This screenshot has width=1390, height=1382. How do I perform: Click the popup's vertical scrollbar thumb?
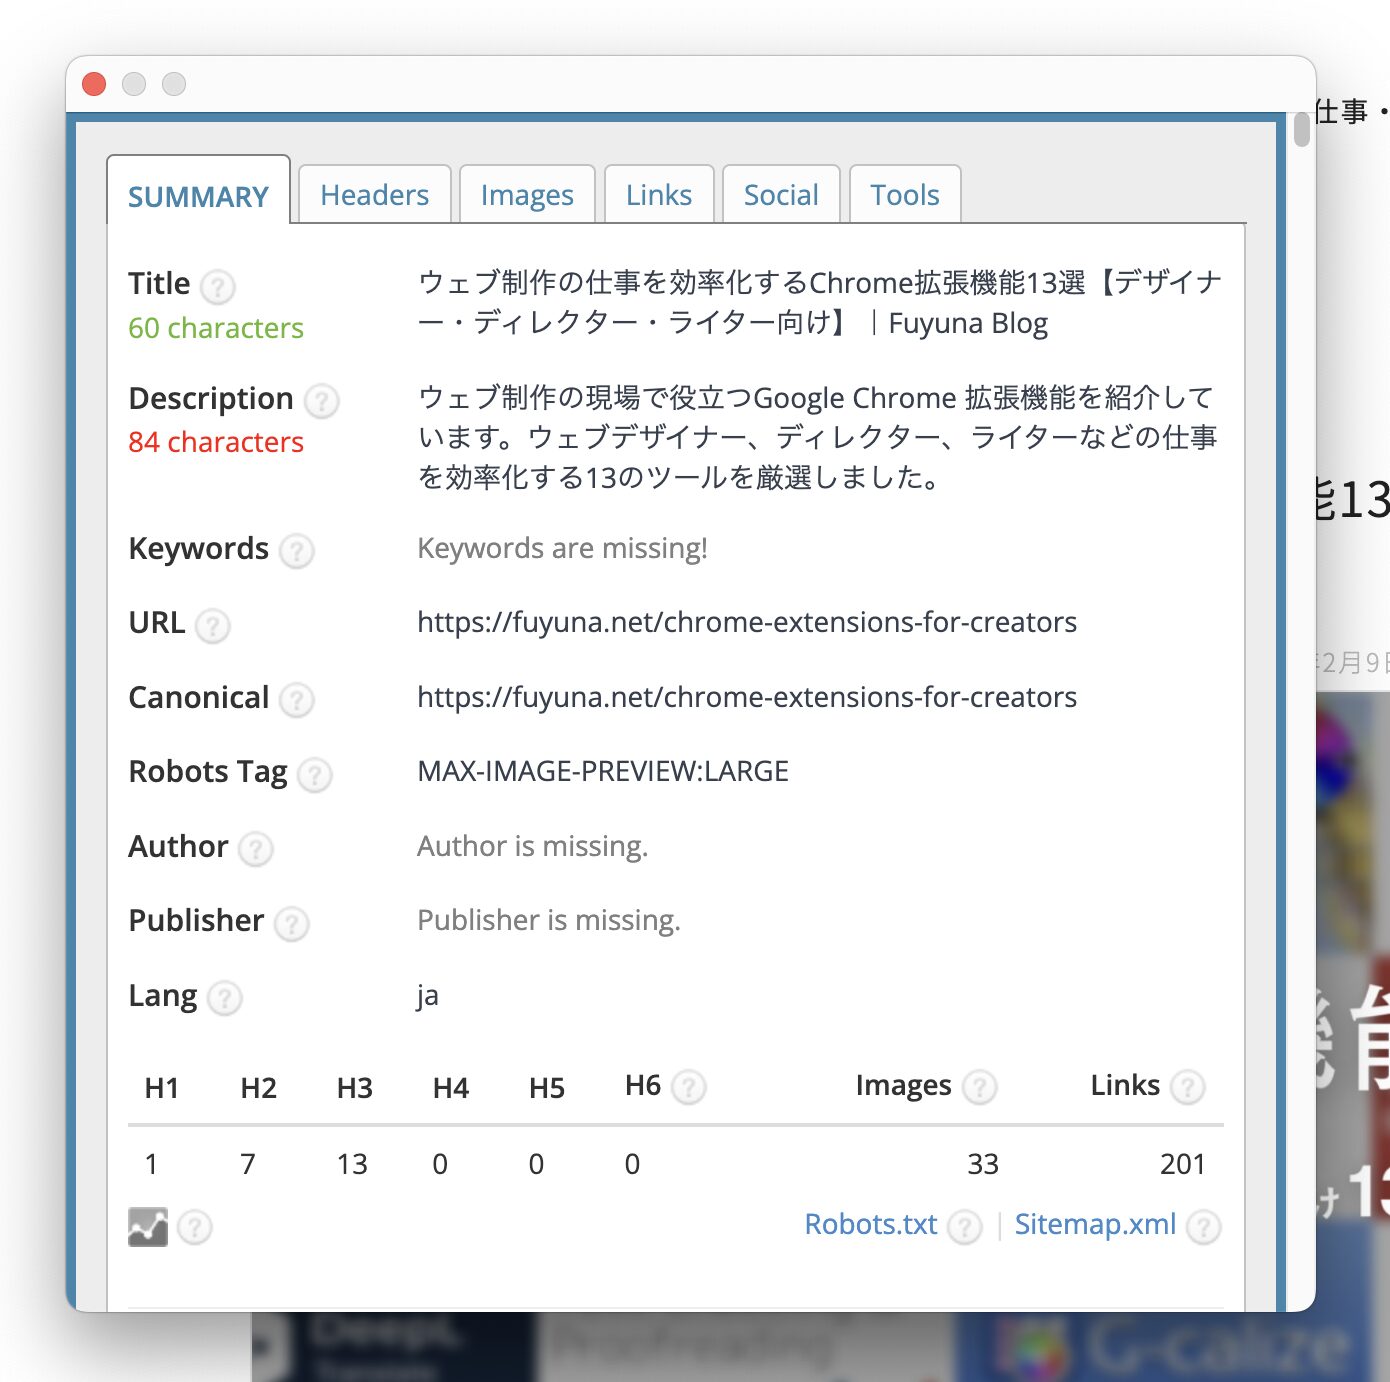1301,130
